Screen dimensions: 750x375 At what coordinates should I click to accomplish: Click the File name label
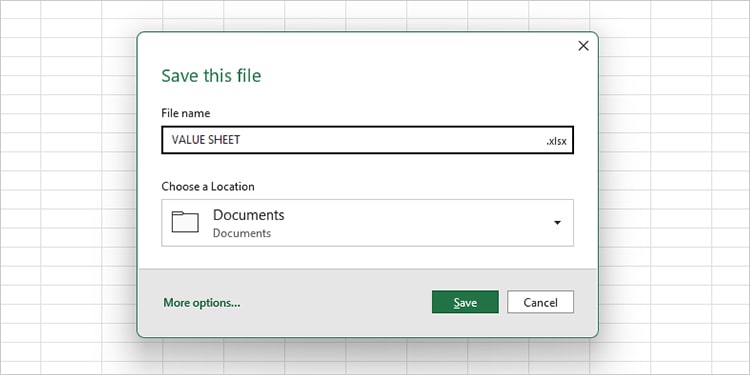[186, 113]
